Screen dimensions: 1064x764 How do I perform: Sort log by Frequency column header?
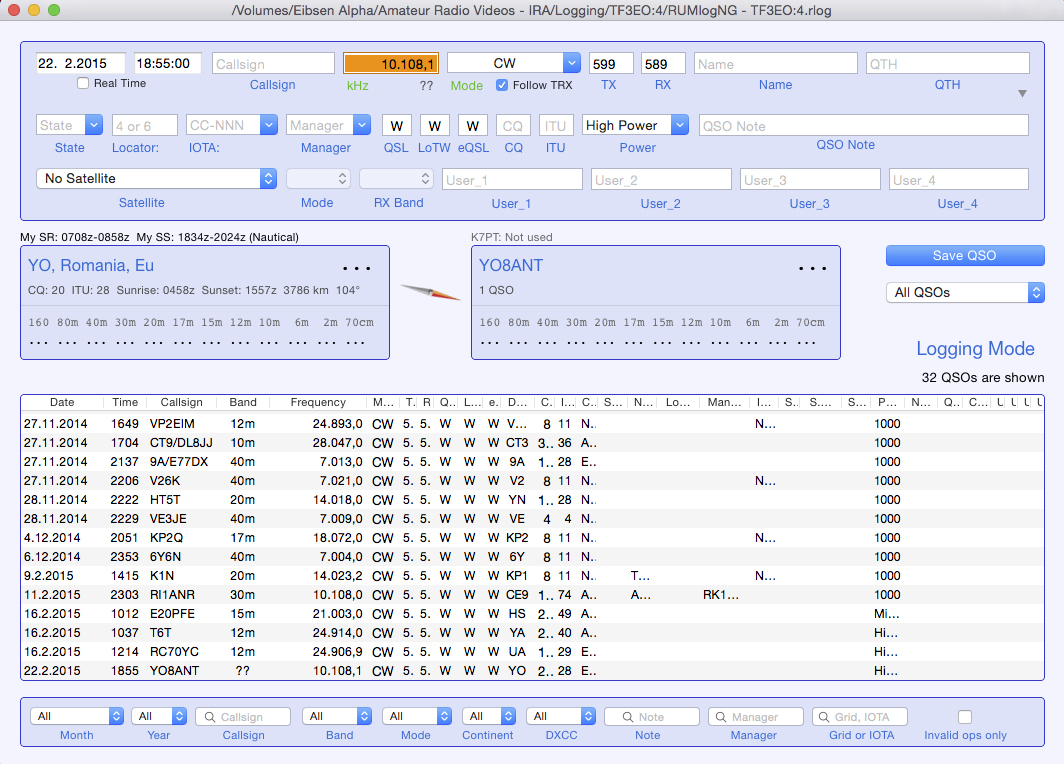318,402
